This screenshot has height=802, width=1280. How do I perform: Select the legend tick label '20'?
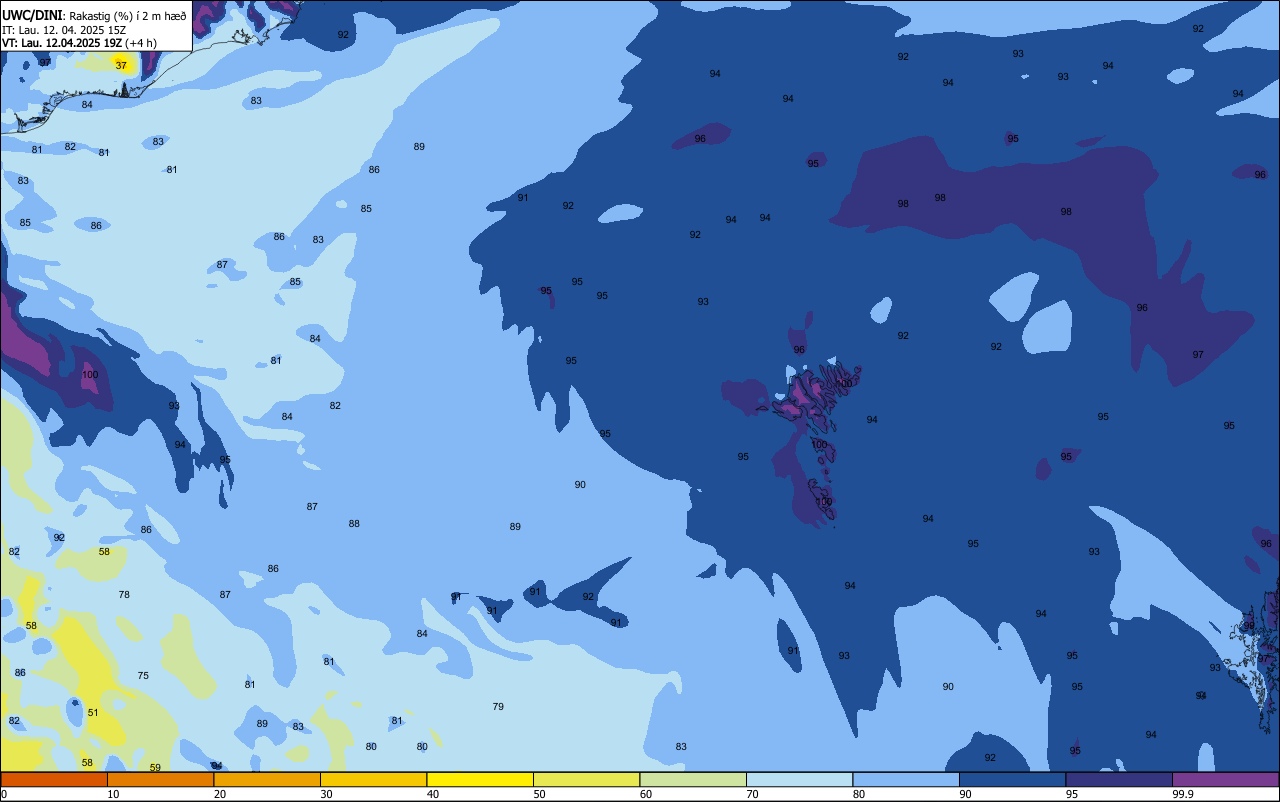point(220,794)
